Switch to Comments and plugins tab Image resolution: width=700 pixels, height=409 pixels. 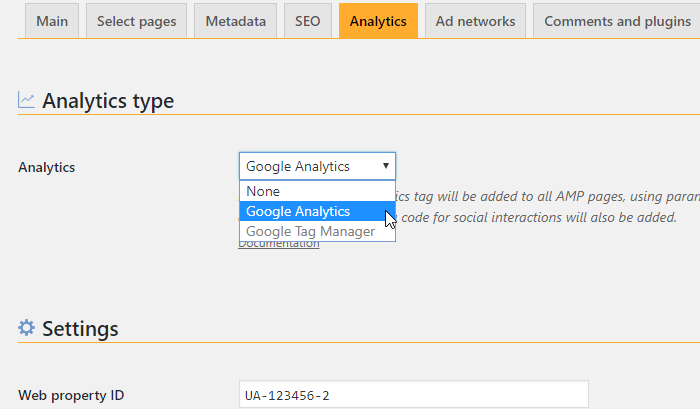[617, 21]
